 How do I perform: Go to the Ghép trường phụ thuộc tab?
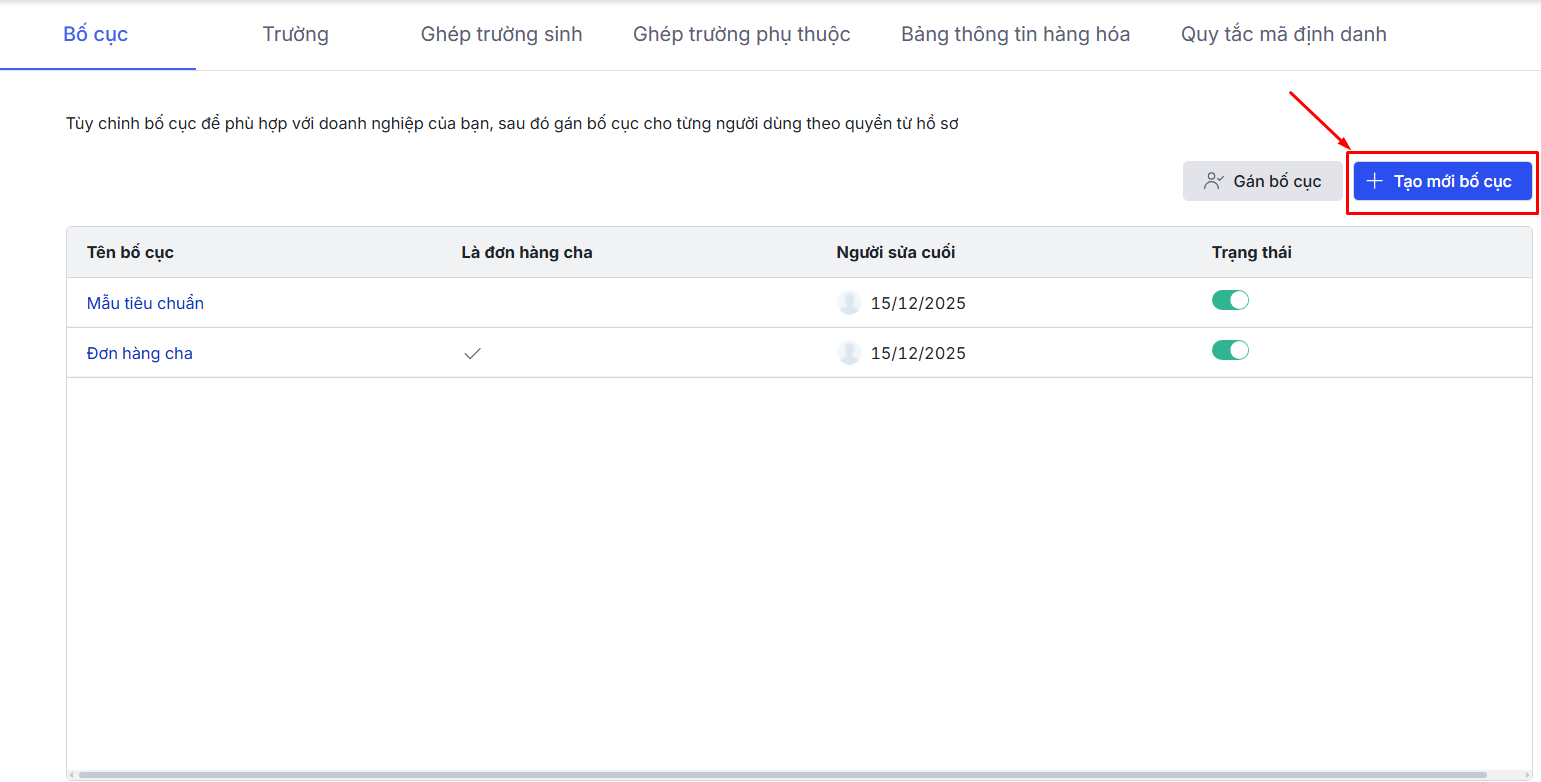click(x=741, y=35)
